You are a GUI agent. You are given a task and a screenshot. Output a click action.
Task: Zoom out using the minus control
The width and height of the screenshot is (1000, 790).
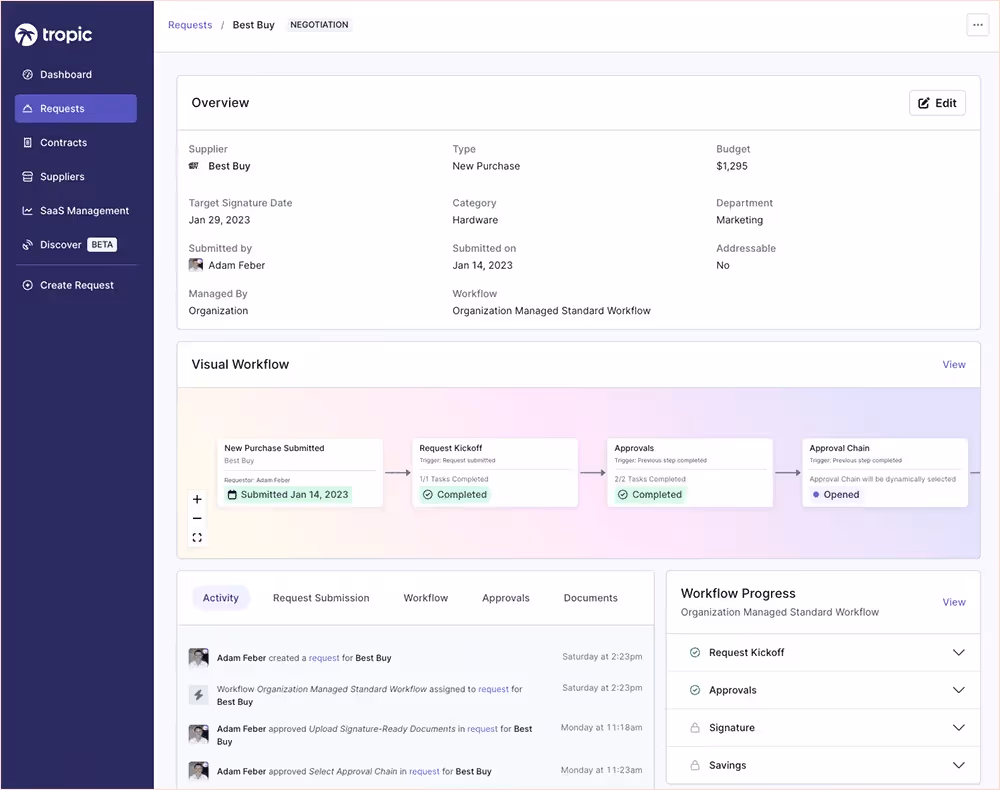pos(197,518)
